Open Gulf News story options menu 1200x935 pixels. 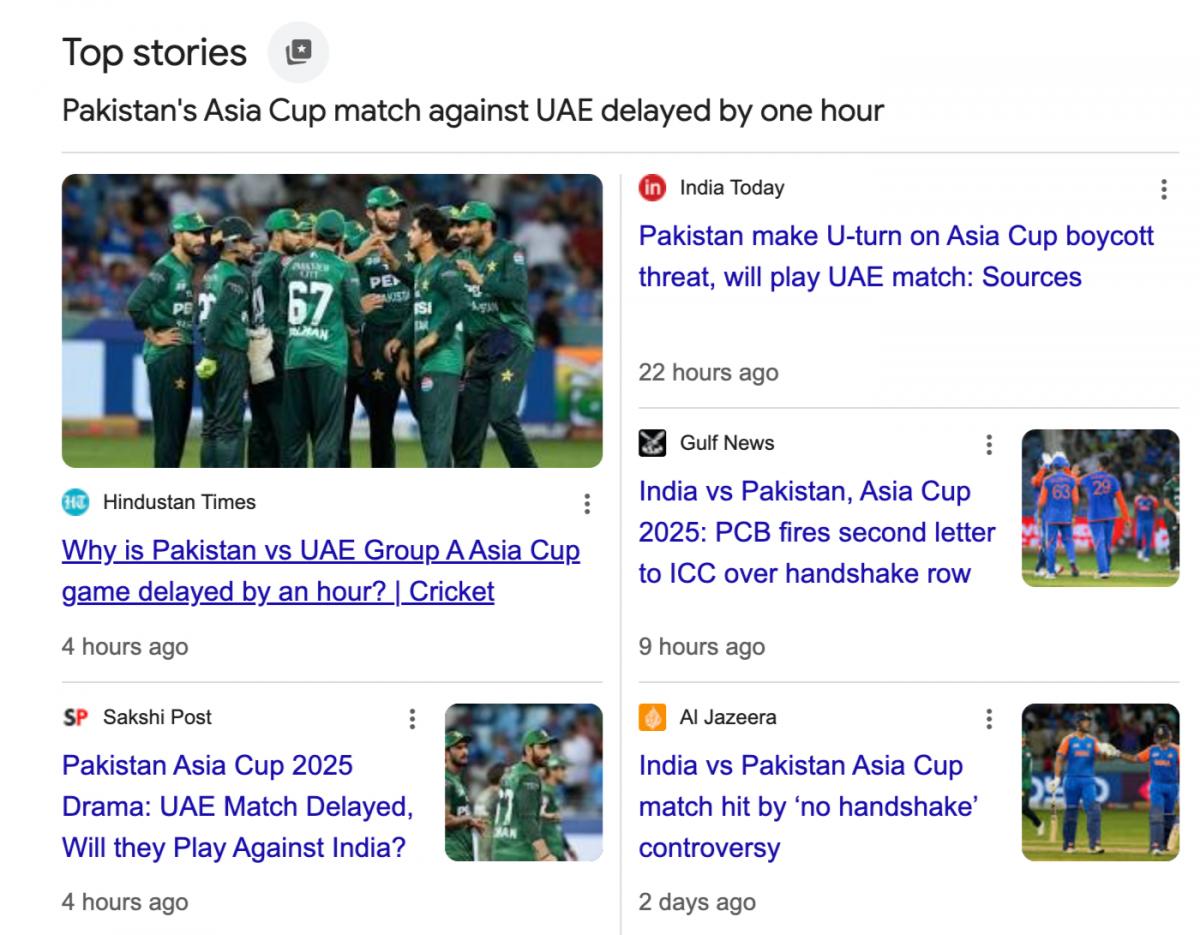click(989, 444)
